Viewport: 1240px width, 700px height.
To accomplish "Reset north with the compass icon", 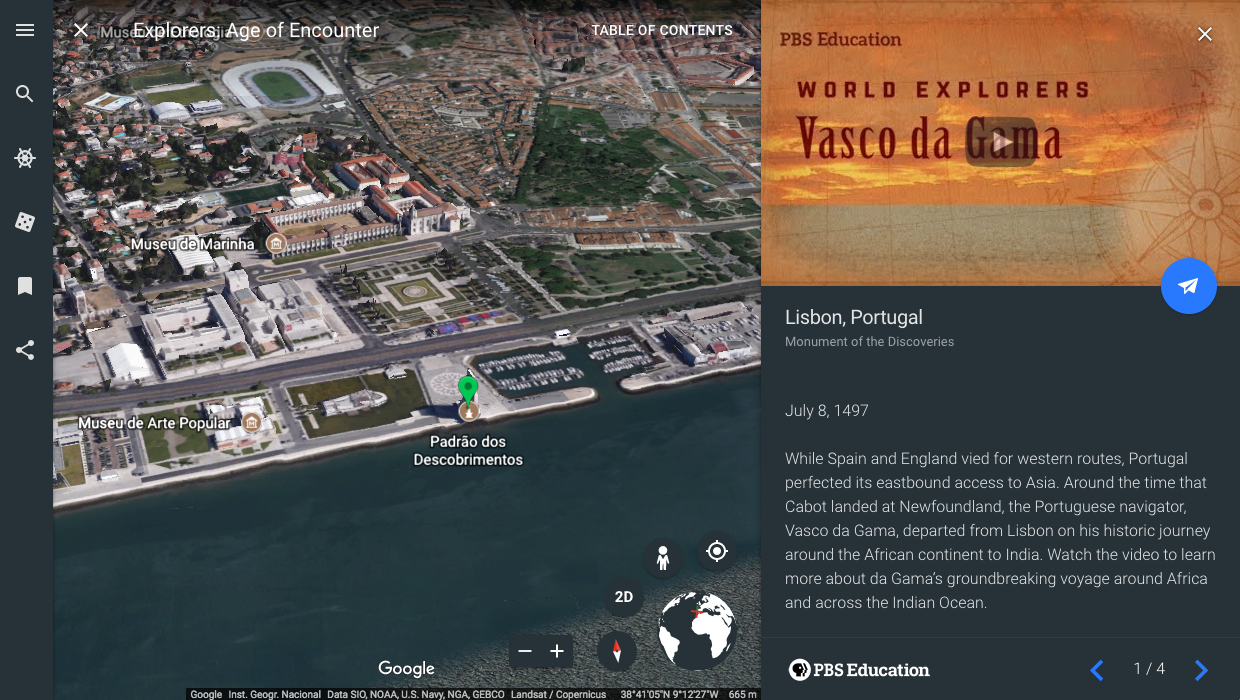I will click(x=618, y=651).
